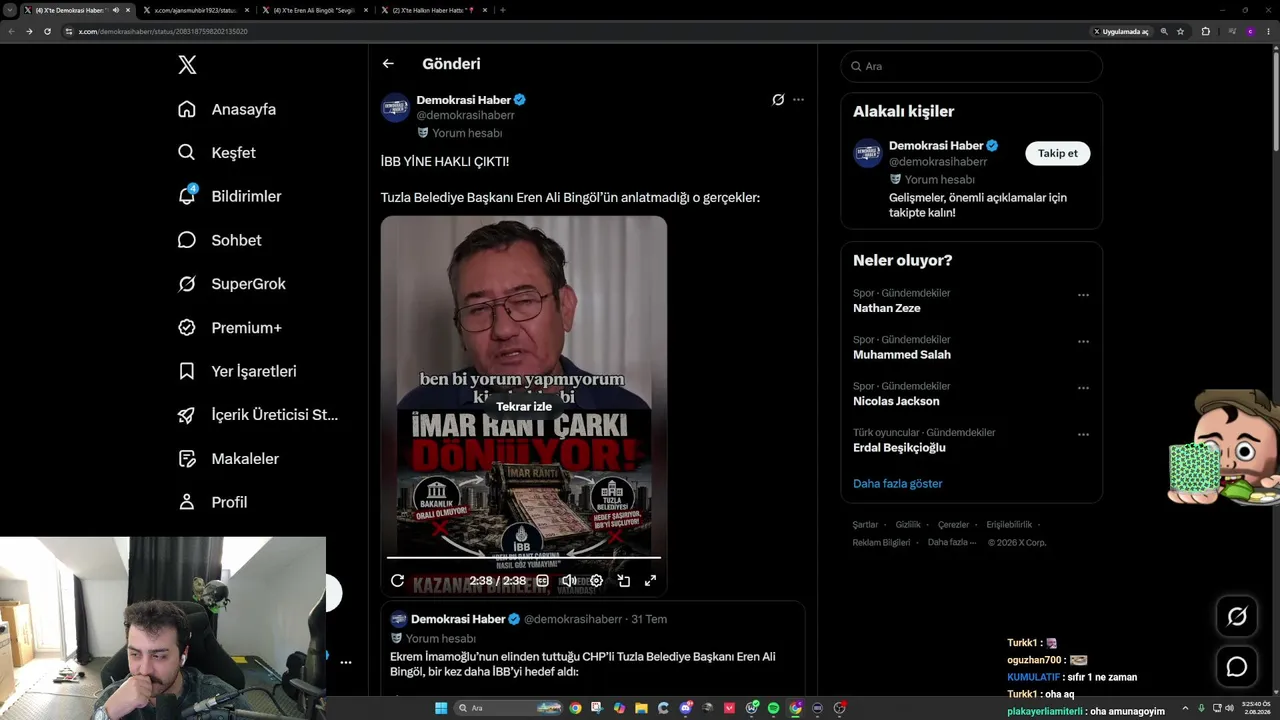1280x720 pixels.
Task: Open the floating Grok button
Action: pos(1237,617)
